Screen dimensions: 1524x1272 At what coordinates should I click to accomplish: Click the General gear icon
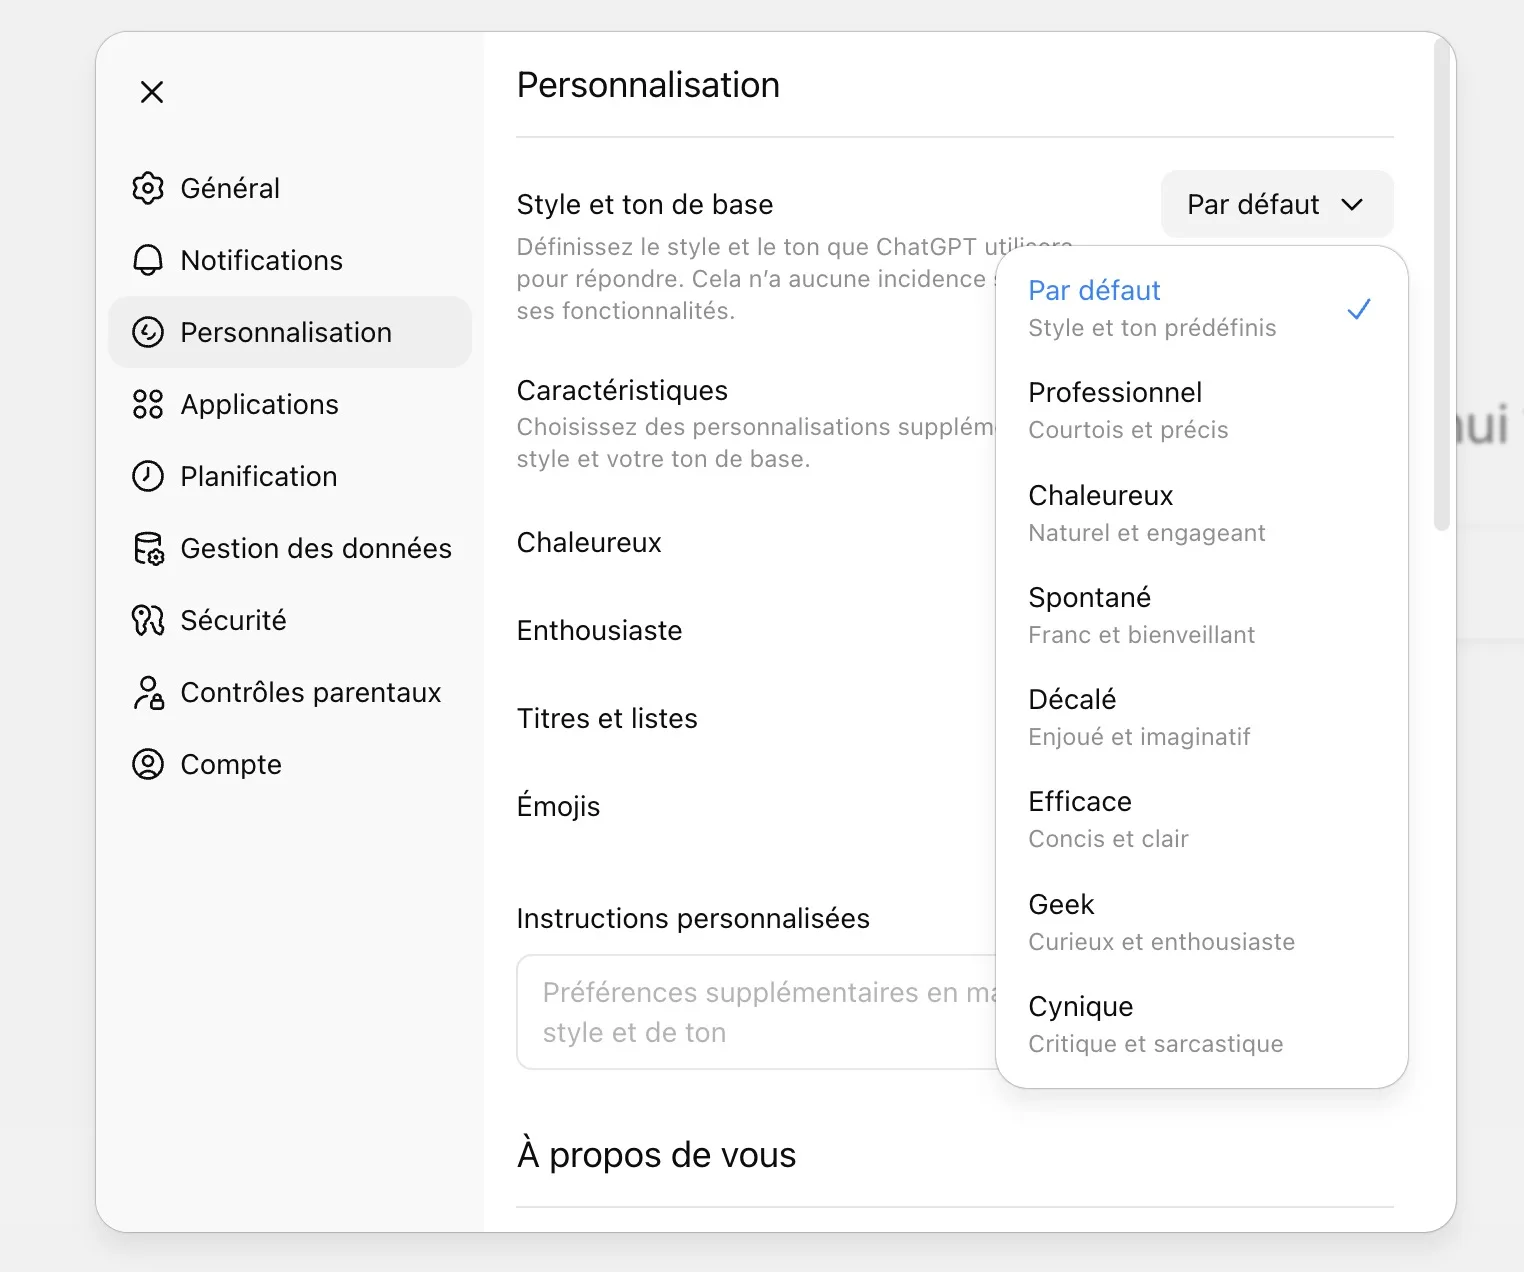[x=148, y=188]
